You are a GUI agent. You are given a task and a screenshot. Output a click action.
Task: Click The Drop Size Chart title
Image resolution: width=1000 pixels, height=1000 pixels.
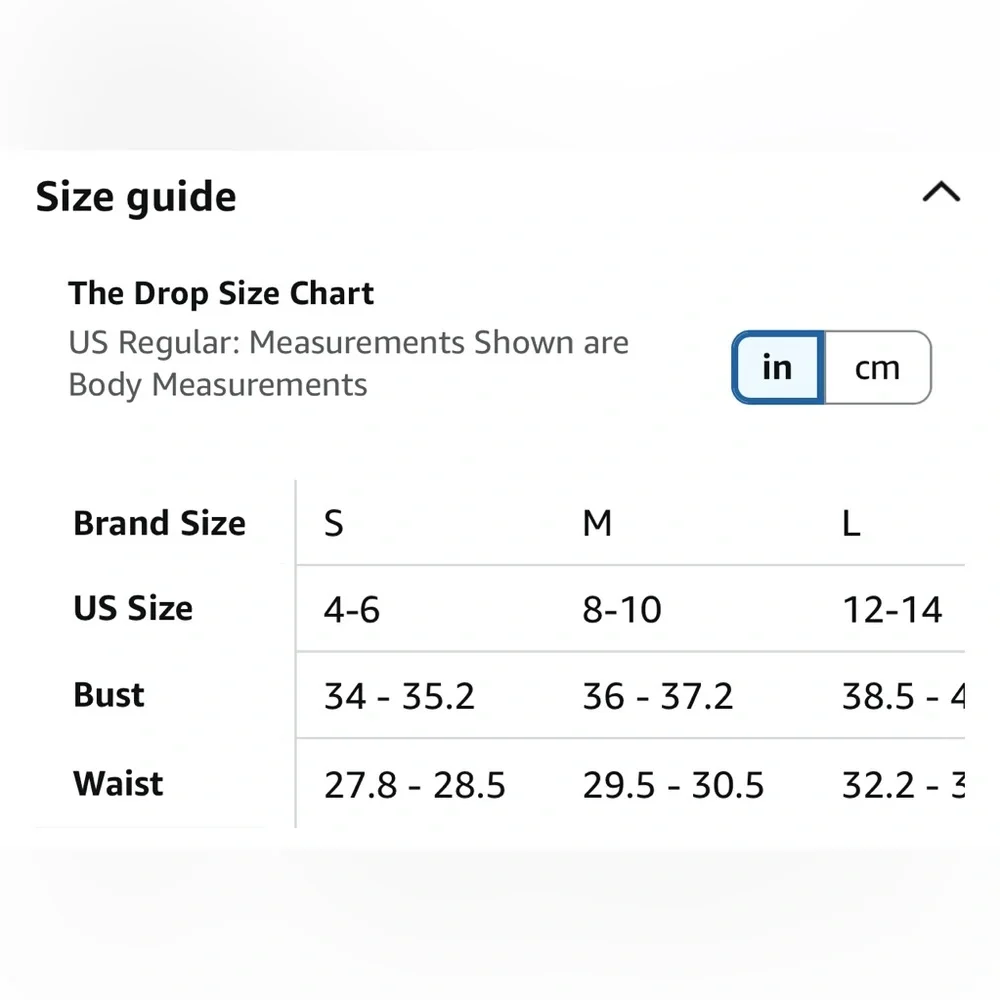tap(221, 293)
